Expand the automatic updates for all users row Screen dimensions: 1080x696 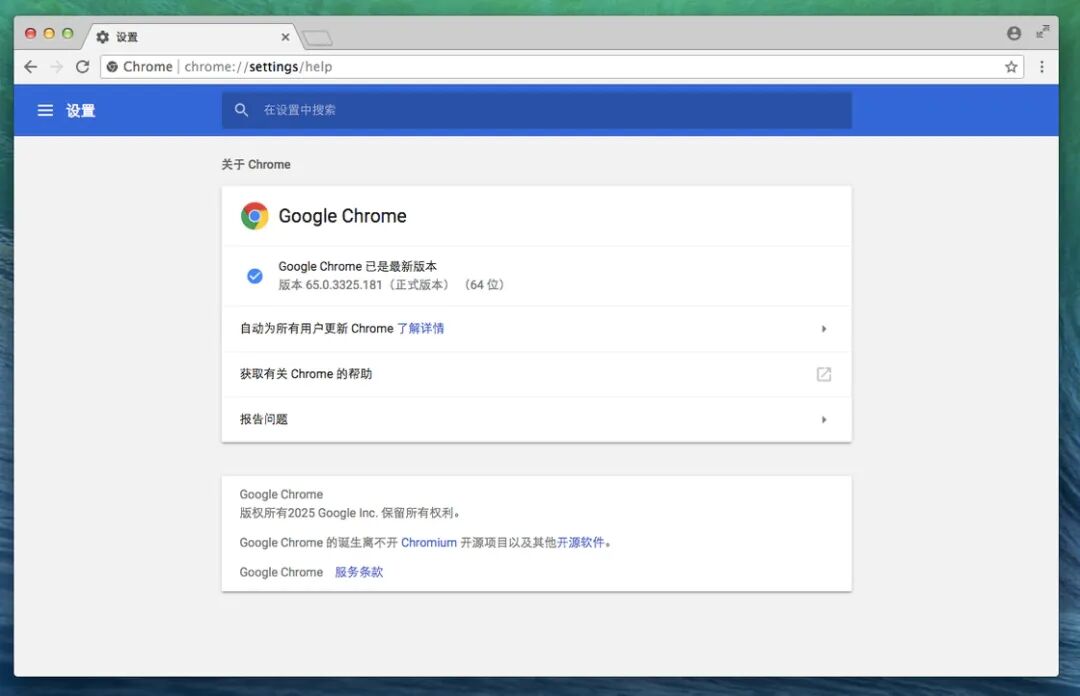pyautogui.click(x=537, y=329)
